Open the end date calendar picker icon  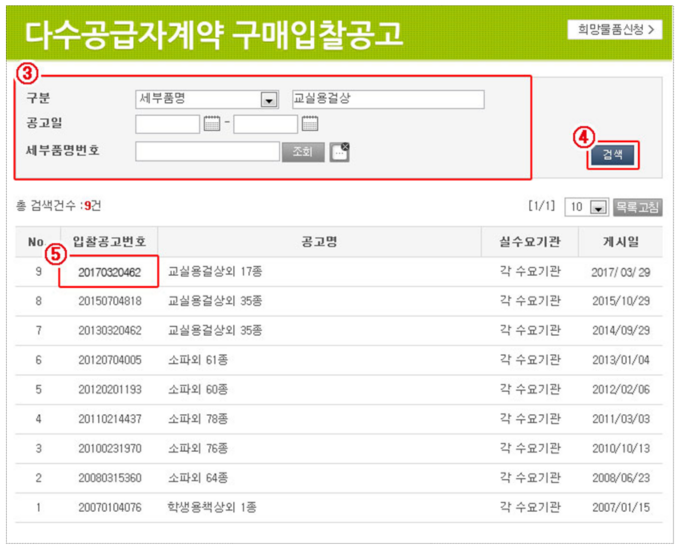(310, 124)
